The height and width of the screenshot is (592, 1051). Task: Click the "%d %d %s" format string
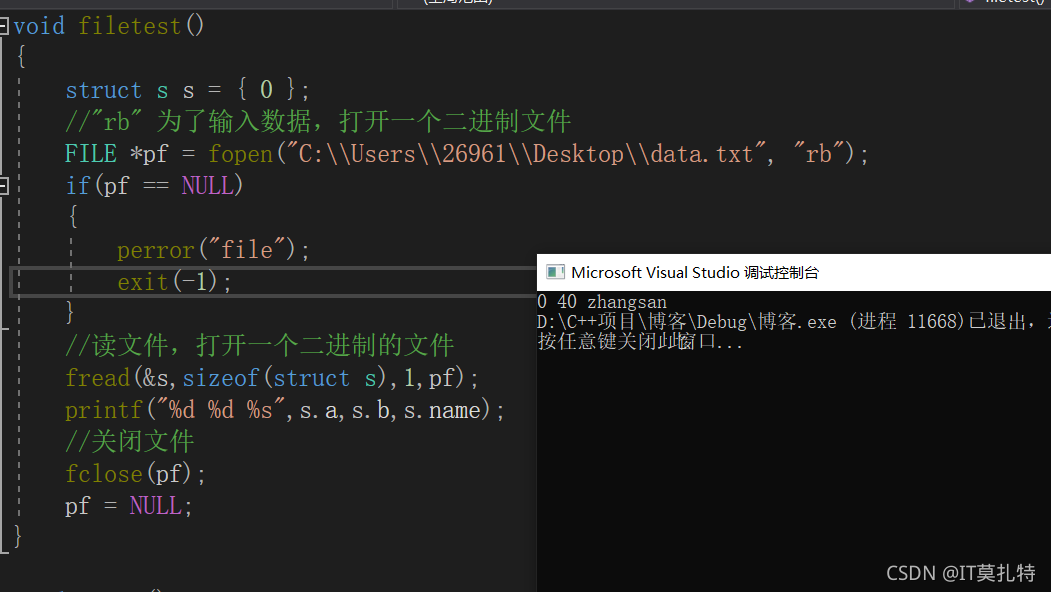[x=221, y=410]
